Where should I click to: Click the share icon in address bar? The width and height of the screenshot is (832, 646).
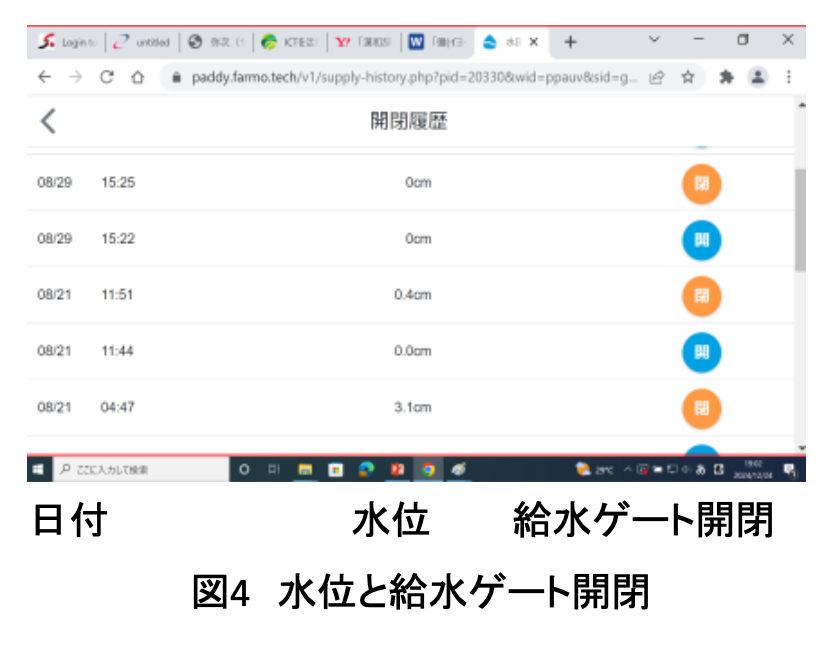[658, 77]
